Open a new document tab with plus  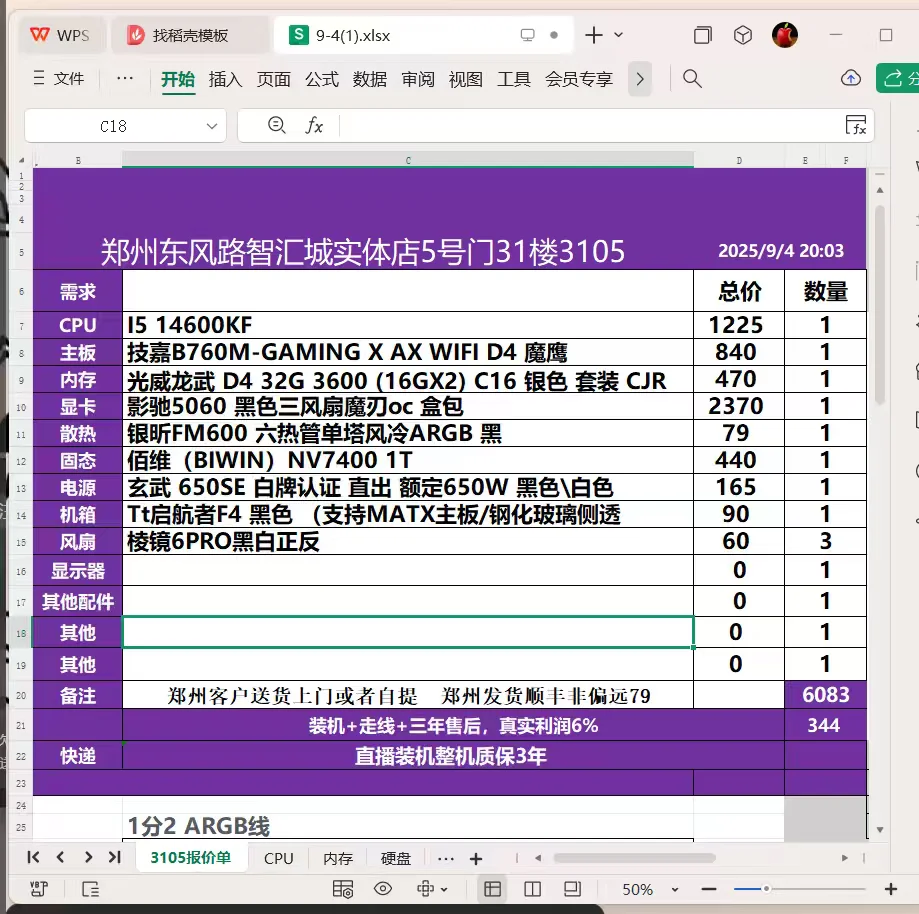coord(594,35)
